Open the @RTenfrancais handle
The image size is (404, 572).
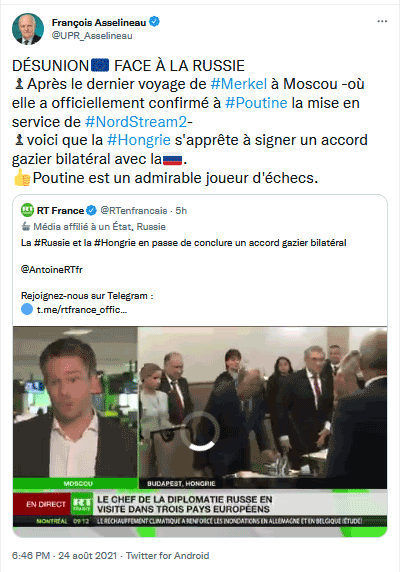point(134,211)
